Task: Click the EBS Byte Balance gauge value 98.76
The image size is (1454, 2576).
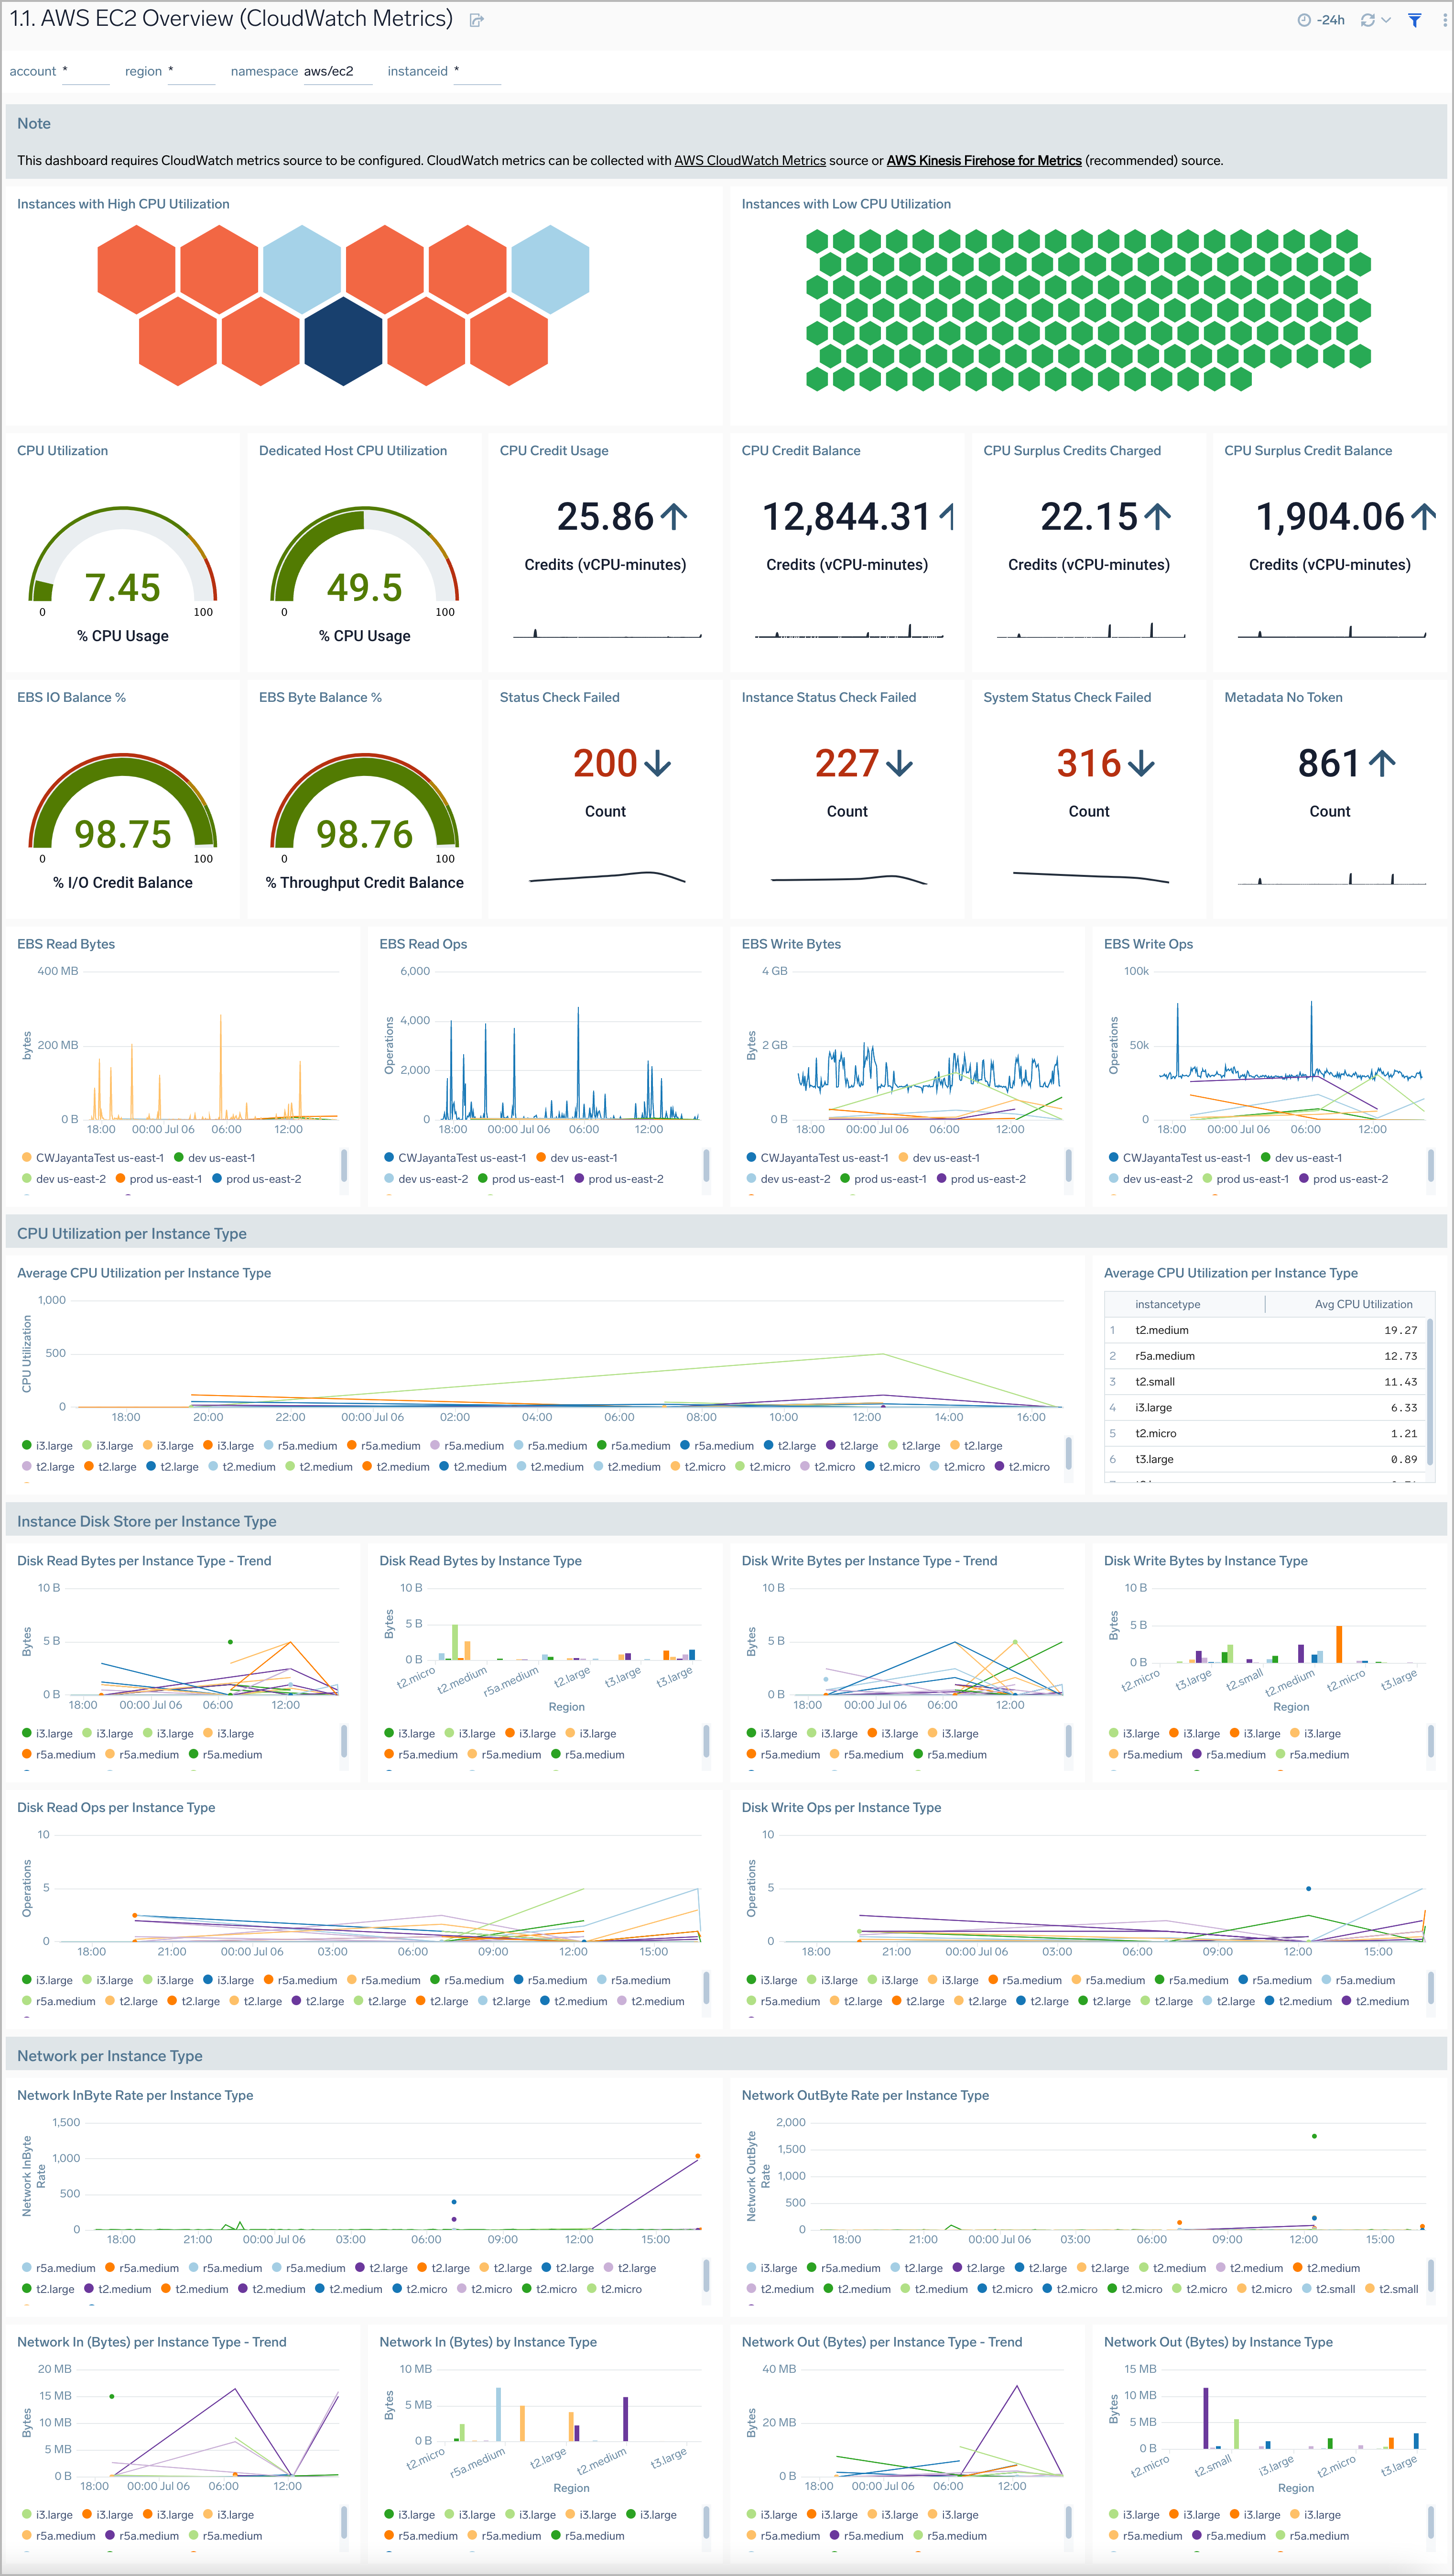Action: click(x=365, y=835)
